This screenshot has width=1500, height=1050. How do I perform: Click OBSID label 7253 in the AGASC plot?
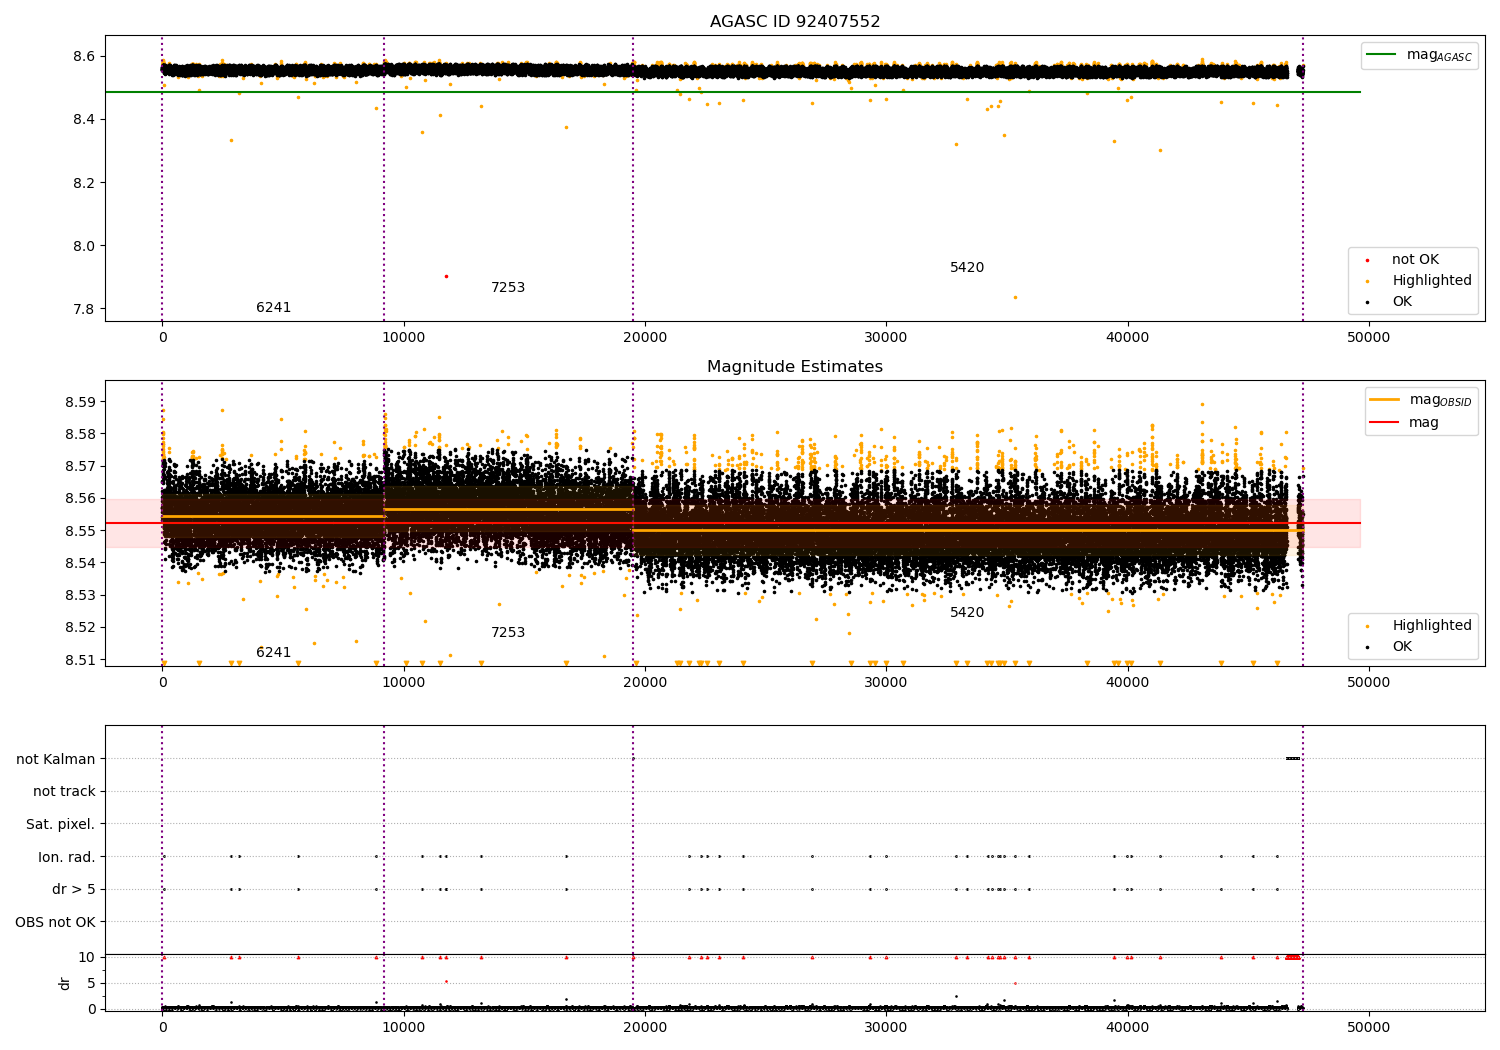tap(508, 288)
